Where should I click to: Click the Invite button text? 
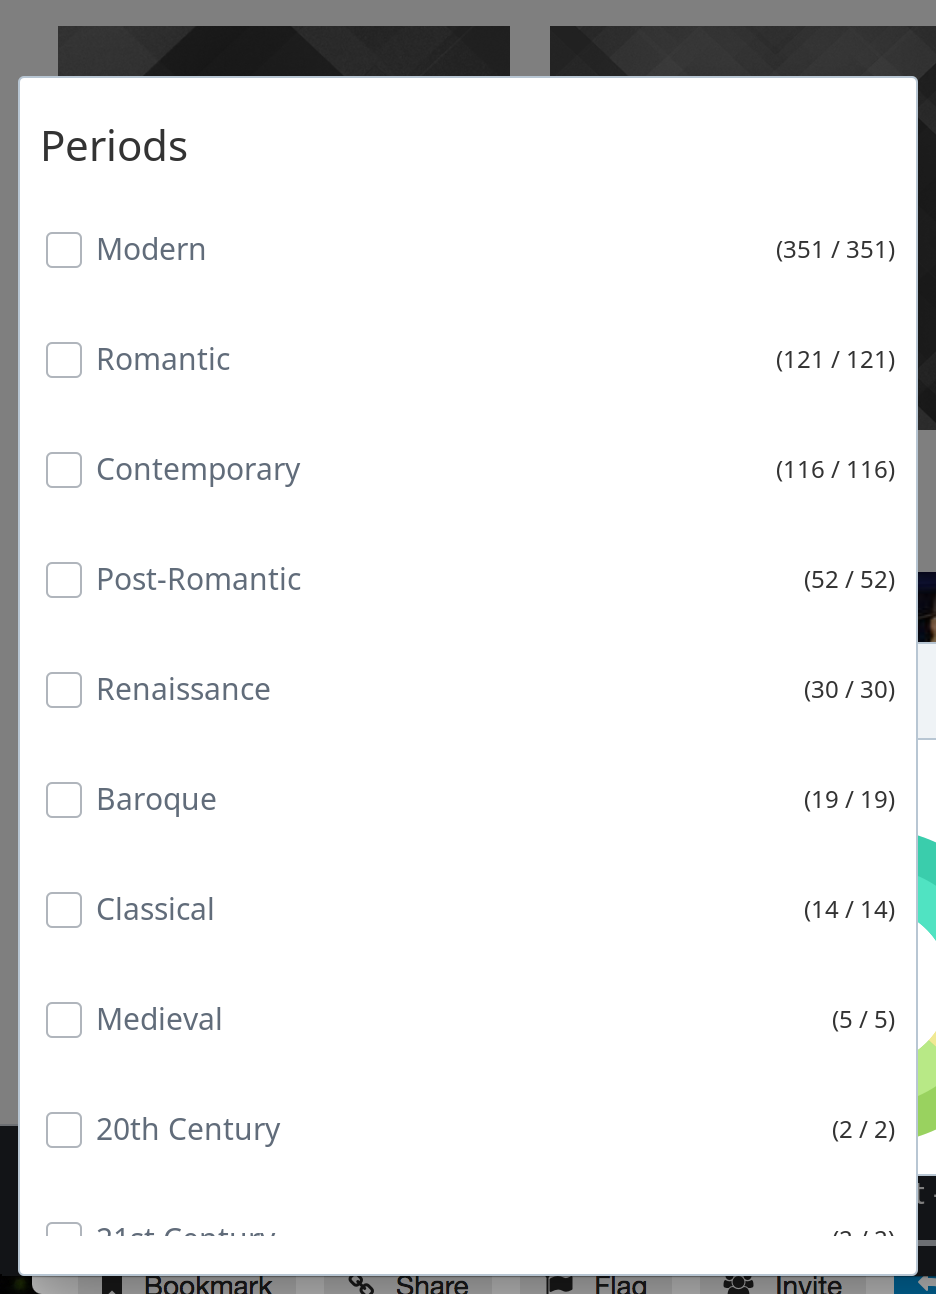coord(808,1285)
